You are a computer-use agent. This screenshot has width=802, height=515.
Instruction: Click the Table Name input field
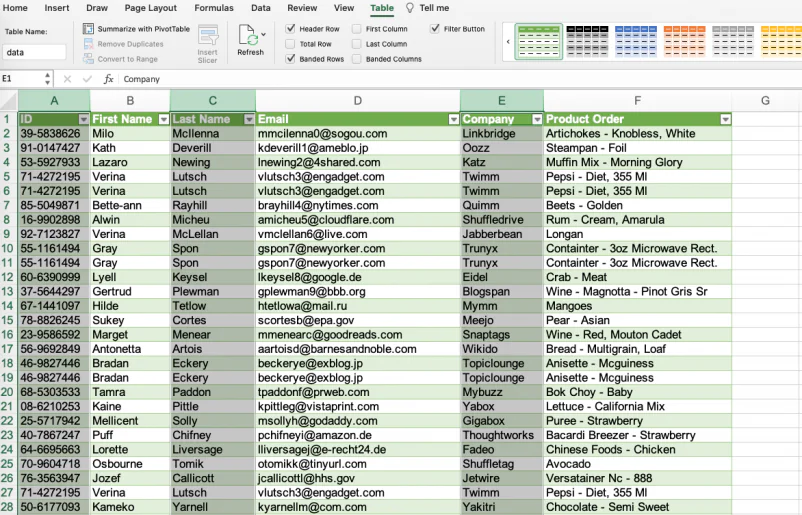[34, 52]
